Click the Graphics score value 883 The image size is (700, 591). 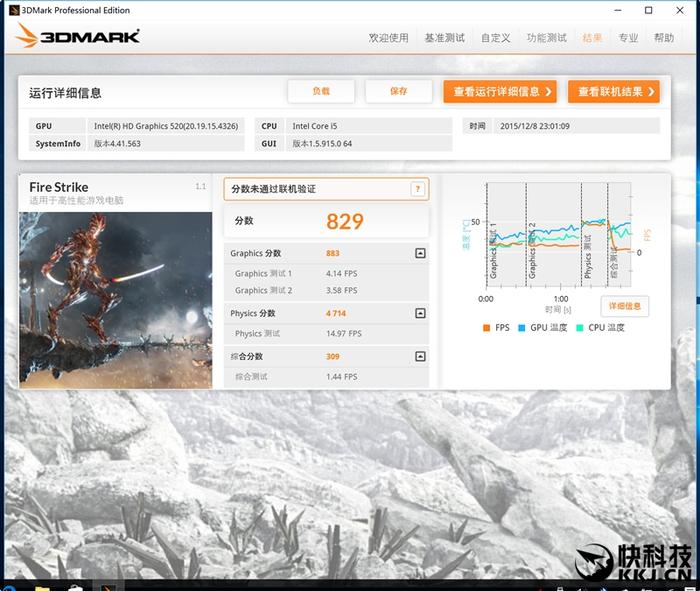[333, 253]
